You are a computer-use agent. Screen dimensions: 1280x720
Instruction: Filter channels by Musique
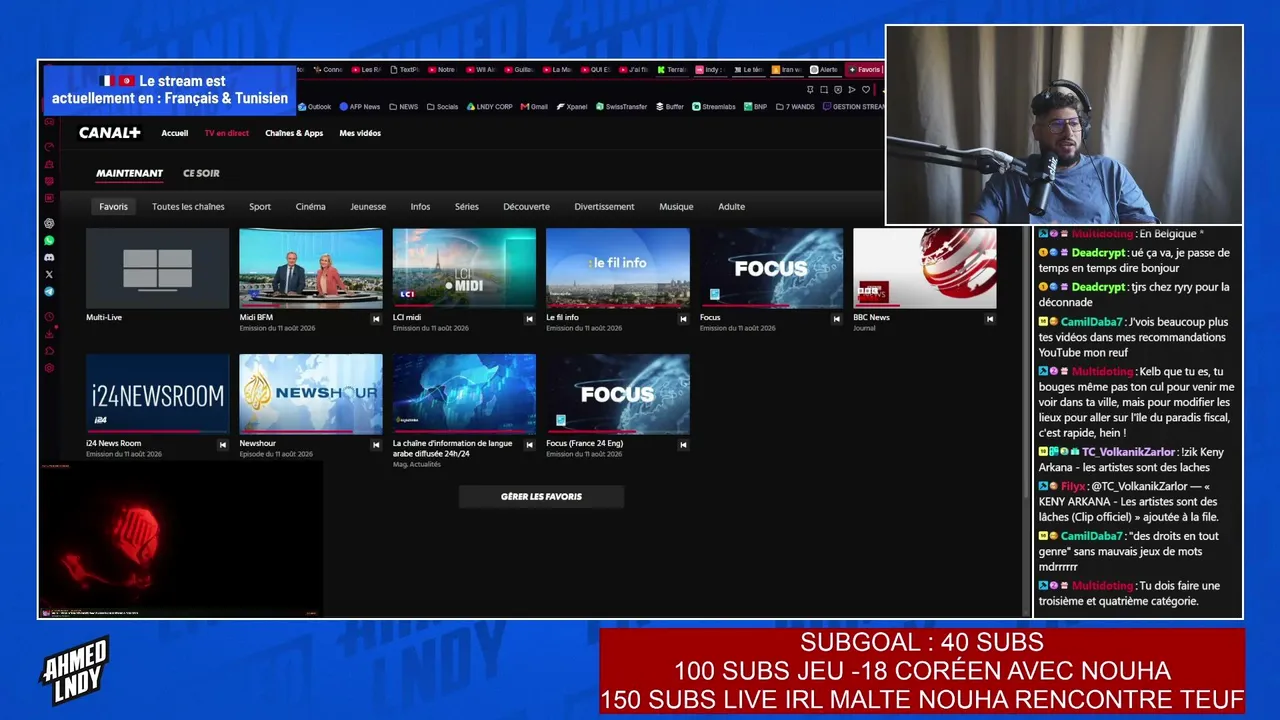[x=676, y=207]
